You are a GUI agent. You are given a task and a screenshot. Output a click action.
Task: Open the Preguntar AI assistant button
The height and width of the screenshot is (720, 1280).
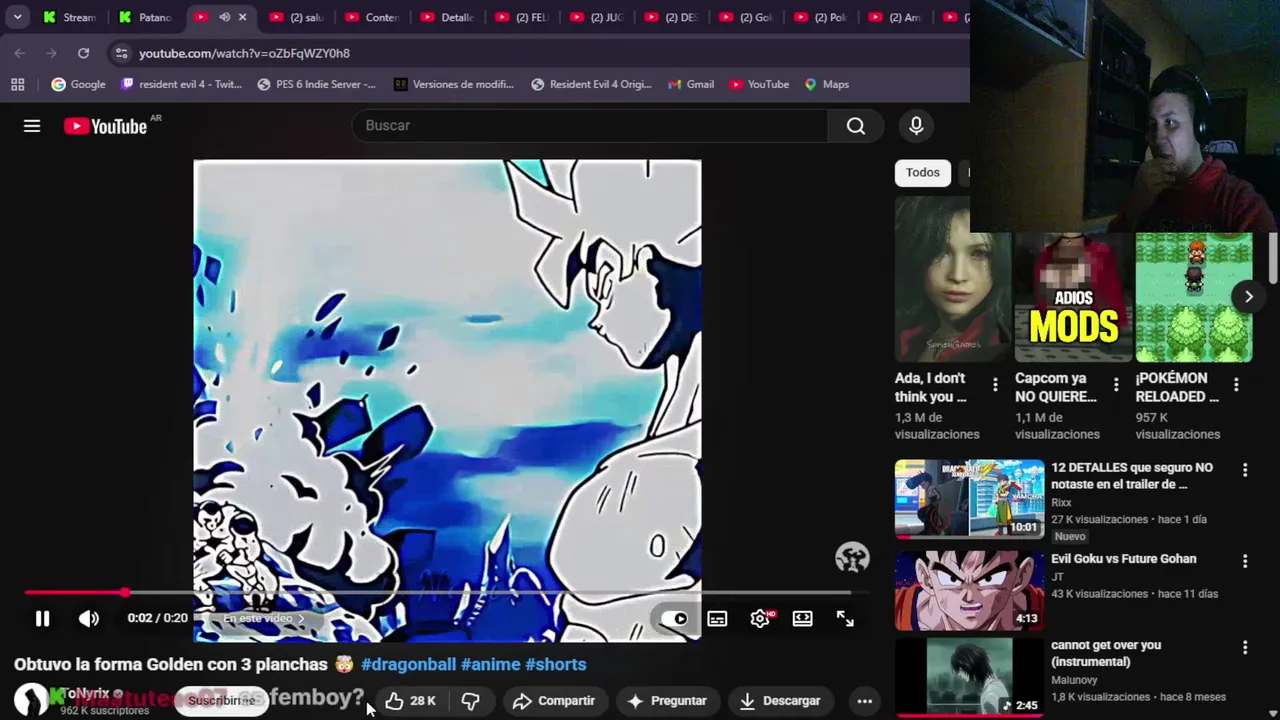coord(667,701)
